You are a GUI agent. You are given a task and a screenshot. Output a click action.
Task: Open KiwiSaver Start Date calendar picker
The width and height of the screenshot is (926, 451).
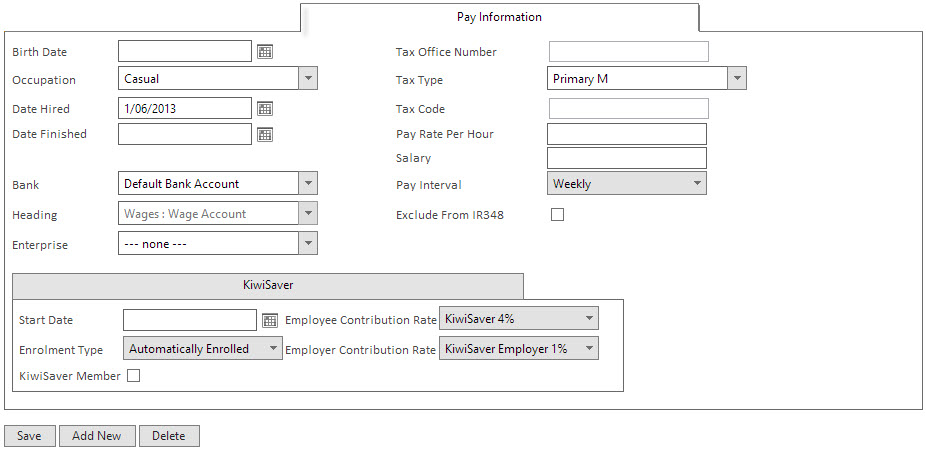[270, 321]
